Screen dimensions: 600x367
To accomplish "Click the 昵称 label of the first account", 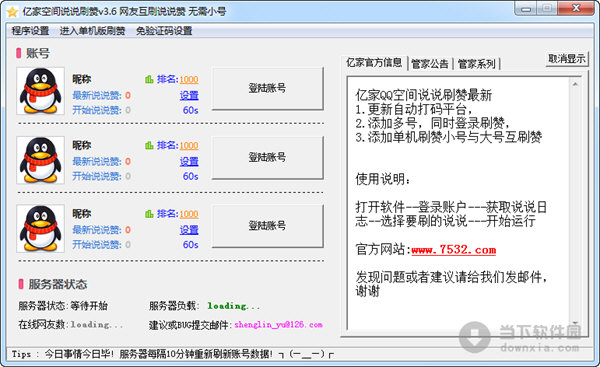I will coord(82,79).
